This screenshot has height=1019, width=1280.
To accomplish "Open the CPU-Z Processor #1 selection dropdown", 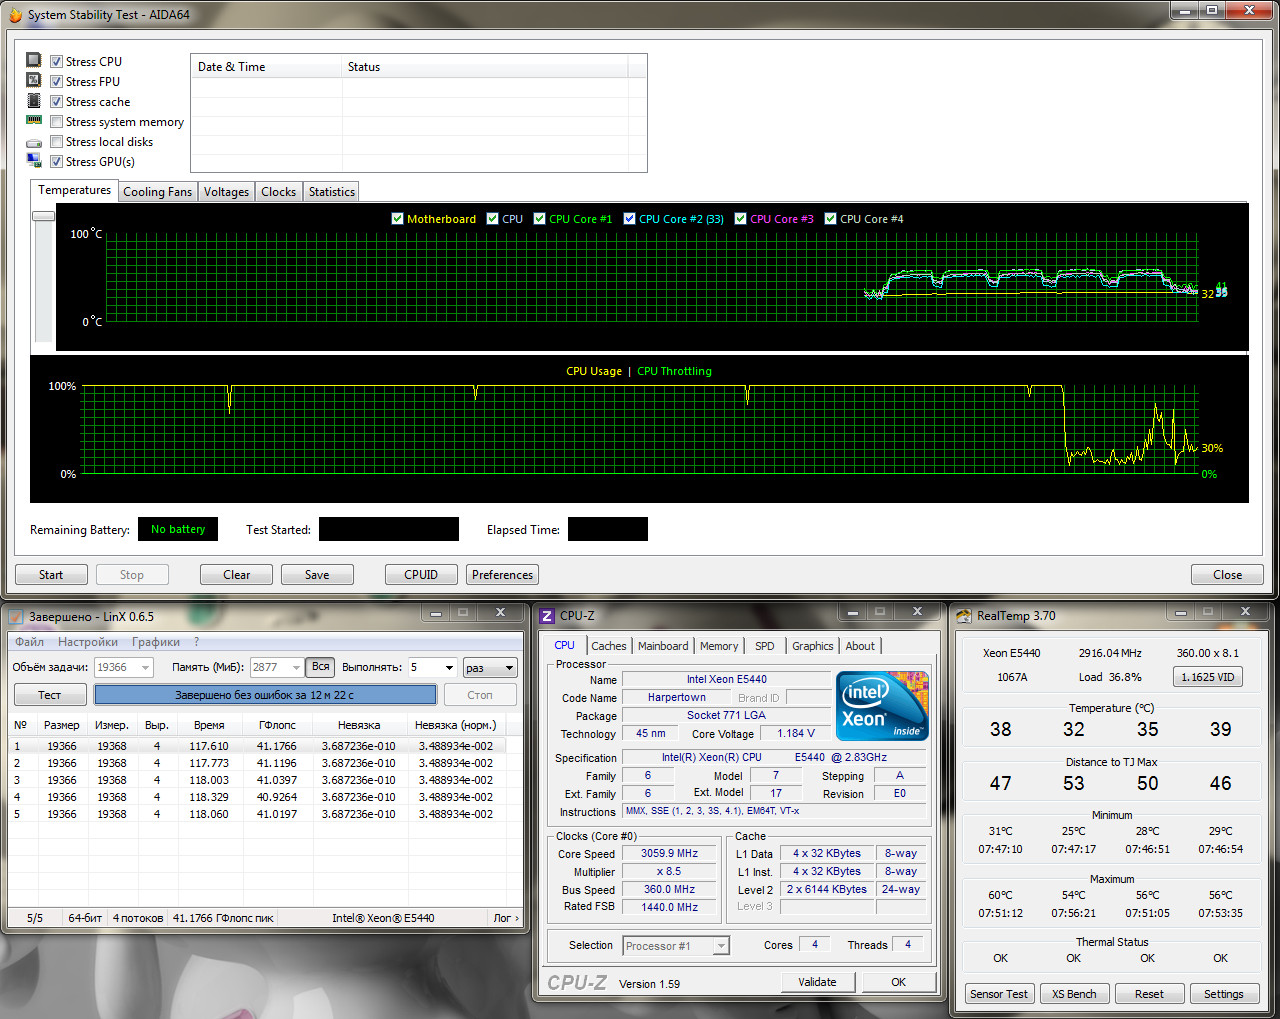I will click(721, 946).
